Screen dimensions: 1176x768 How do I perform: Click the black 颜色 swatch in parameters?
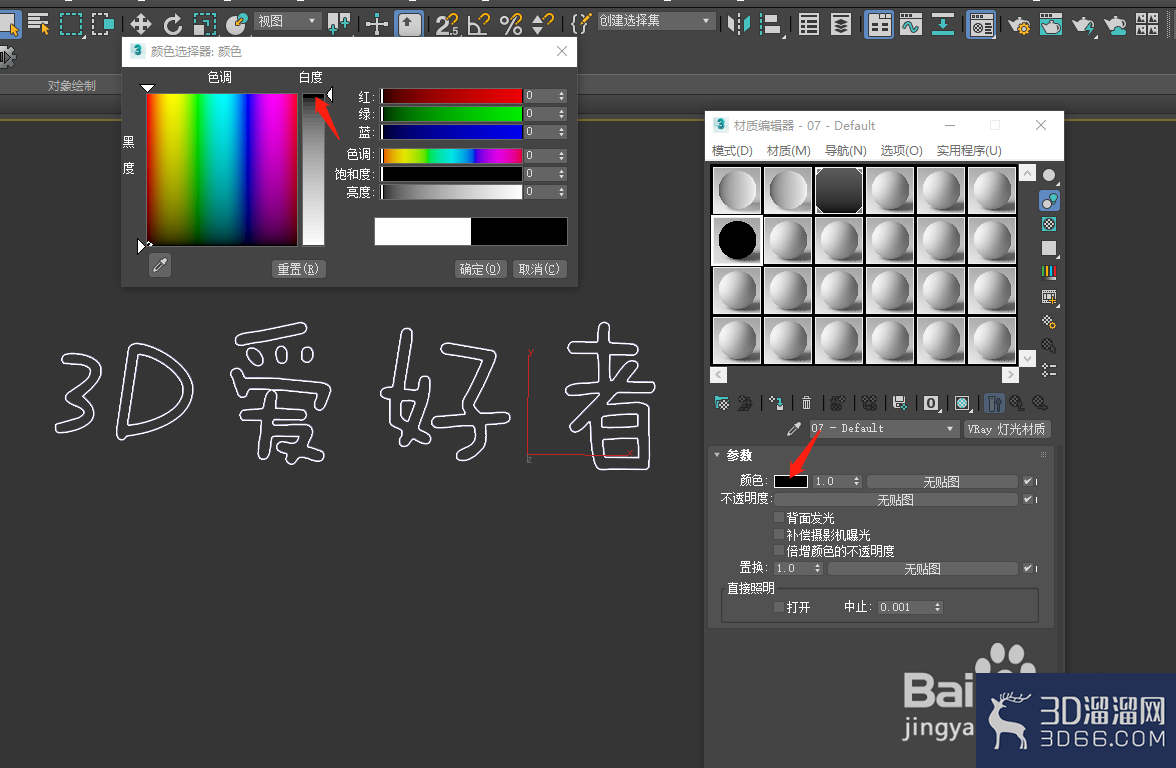point(791,482)
